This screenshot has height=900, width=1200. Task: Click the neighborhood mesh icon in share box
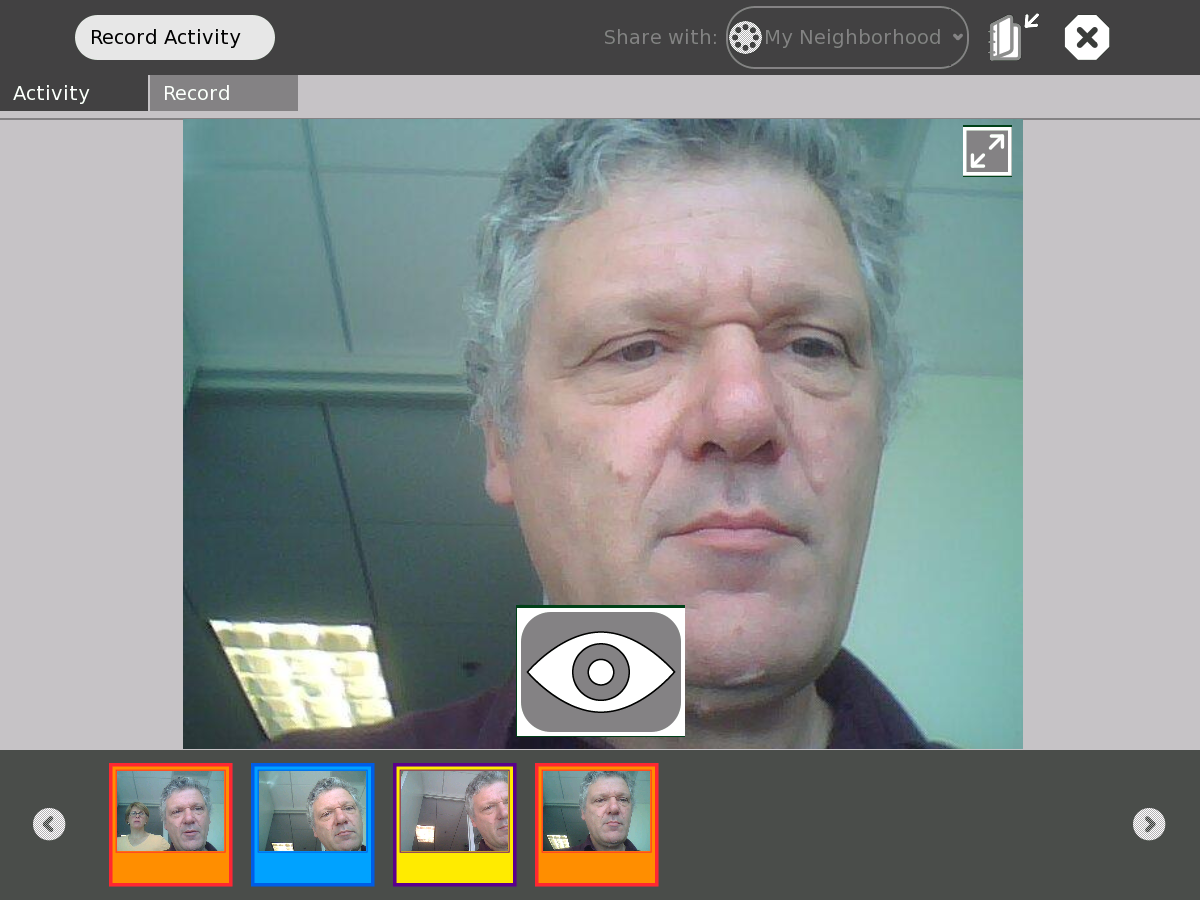pyautogui.click(x=745, y=38)
